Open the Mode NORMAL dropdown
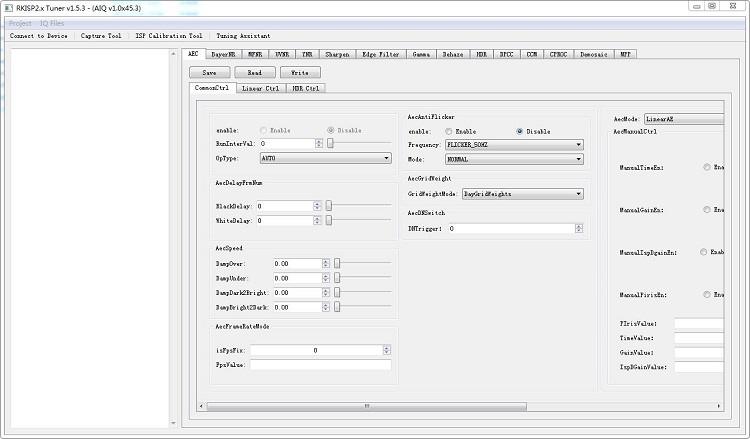Screen dimensions: 750x439 click(514, 159)
